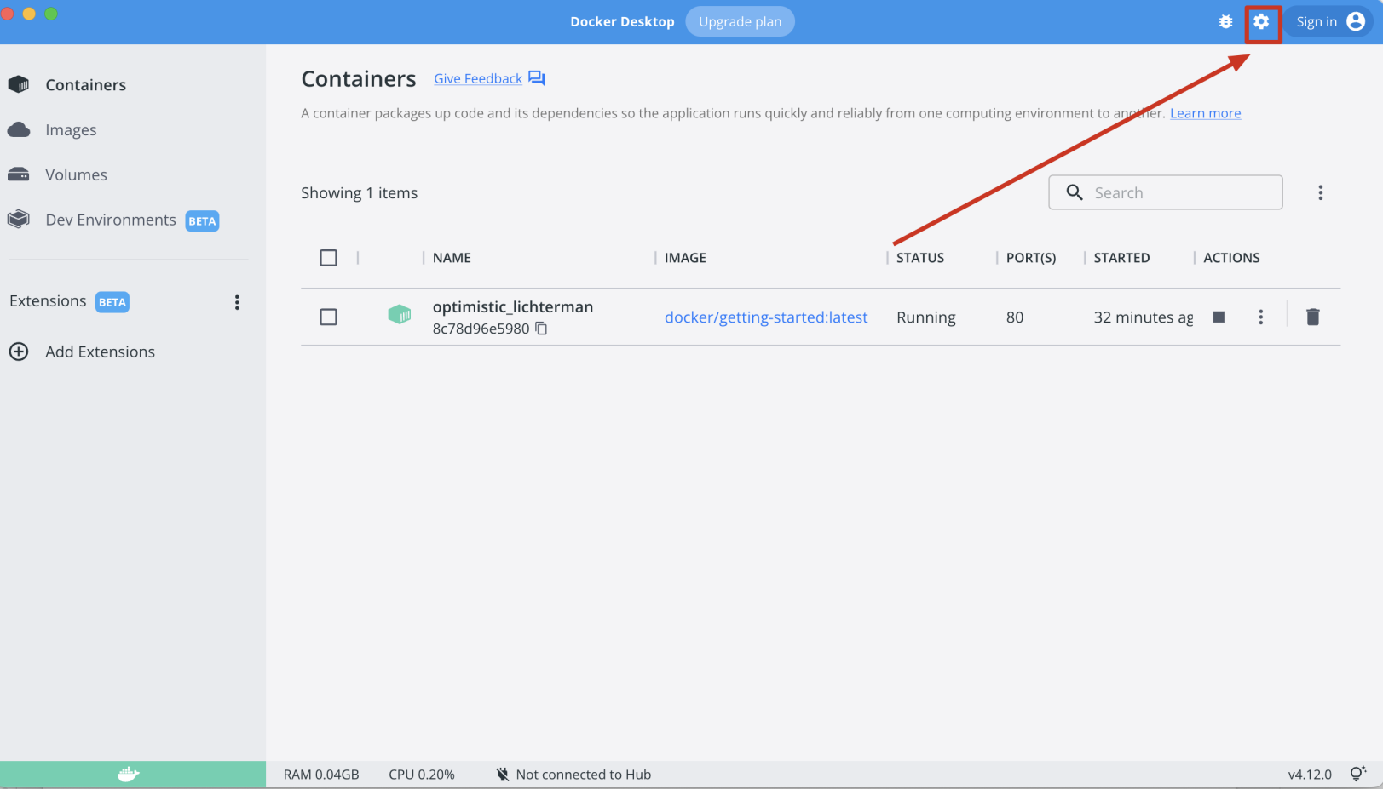1383x790 pixels.
Task: Open the docker/getting-started:latest image link
Action: (x=766, y=317)
